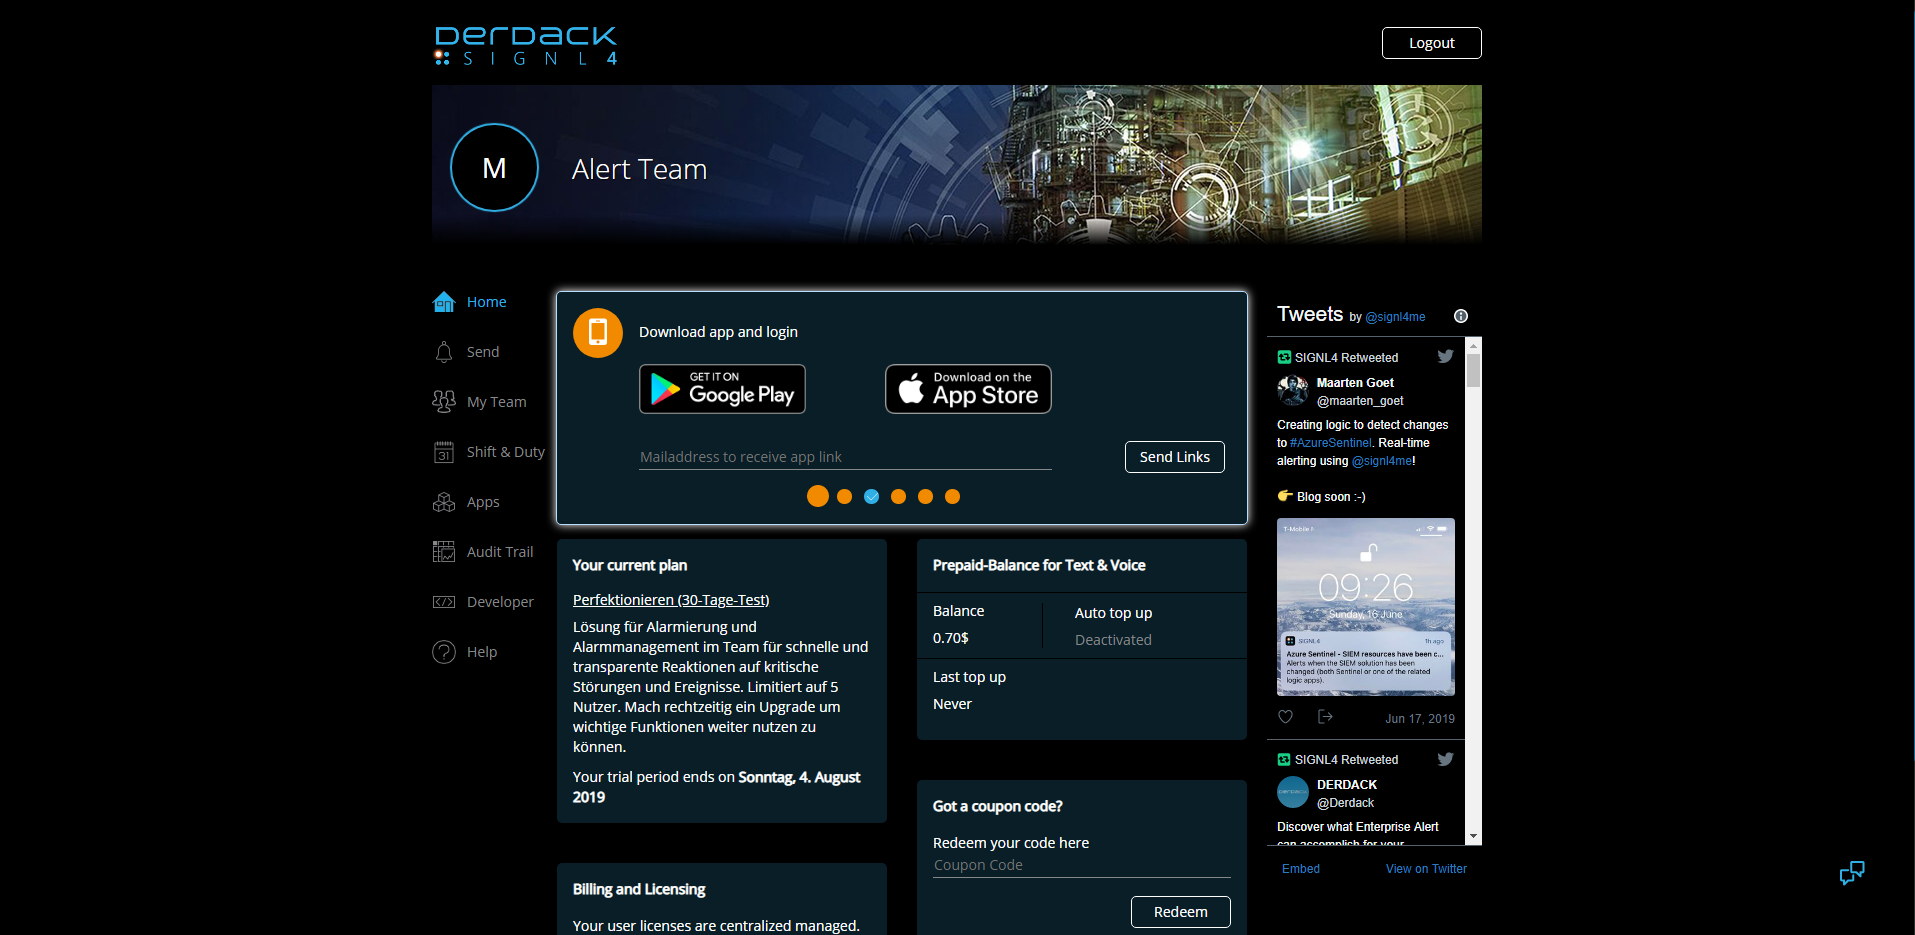This screenshot has width=1915, height=935.
Task: Click the tweets scrollbar thumb
Action: (1473, 370)
